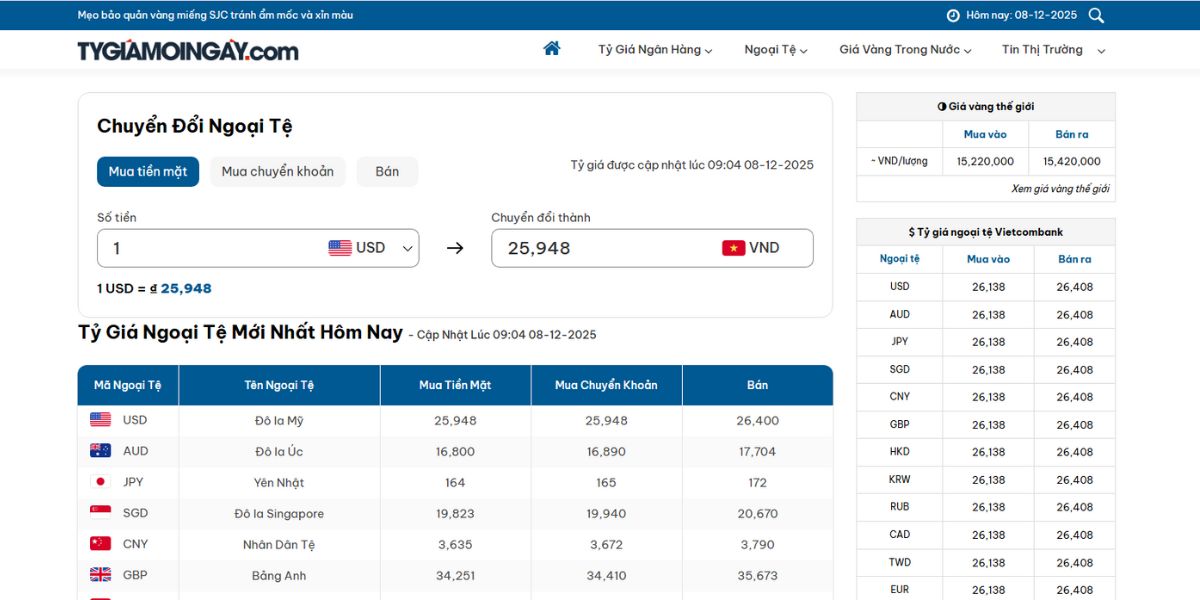Screen dimensions: 1200x600
Task: Select the Mua tiền mặt tab
Action: tap(147, 171)
